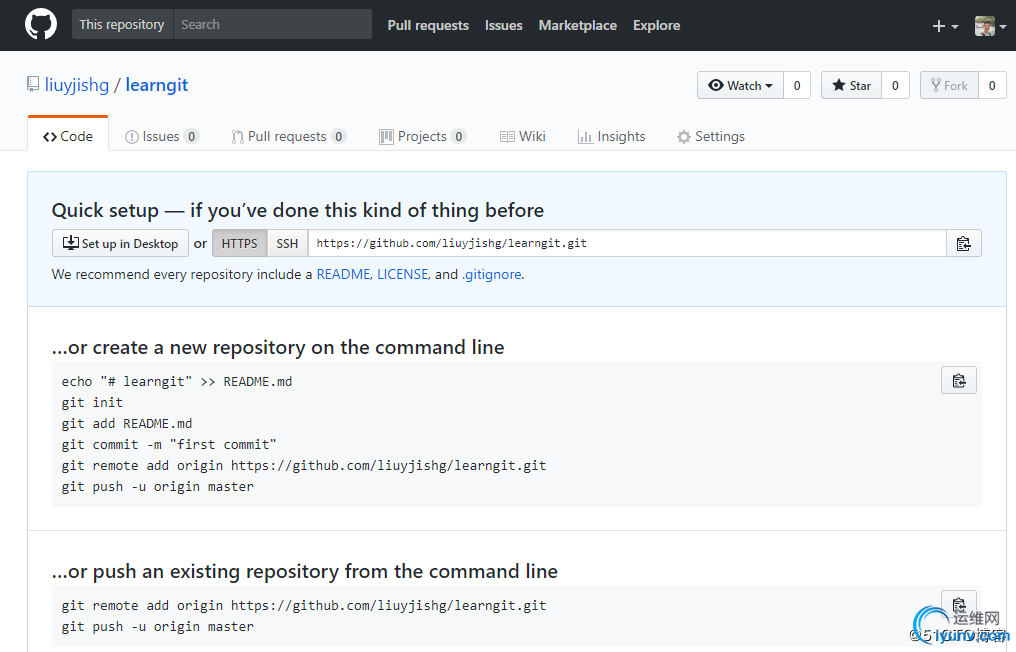Click the forks count 0
This screenshot has height=652, width=1016.
992,86
